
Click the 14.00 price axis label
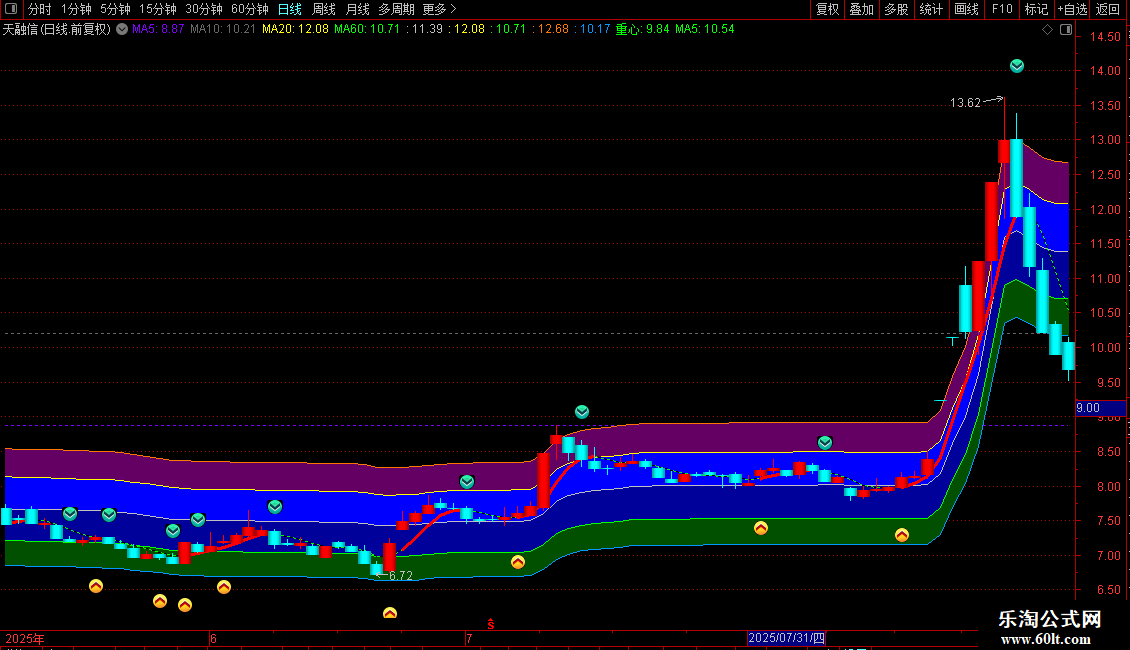click(x=1105, y=71)
